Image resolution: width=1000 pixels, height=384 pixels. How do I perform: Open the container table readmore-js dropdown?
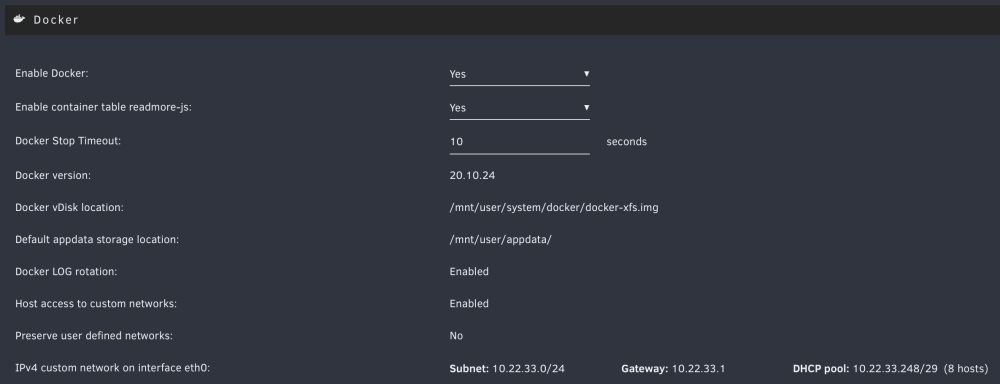point(519,108)
